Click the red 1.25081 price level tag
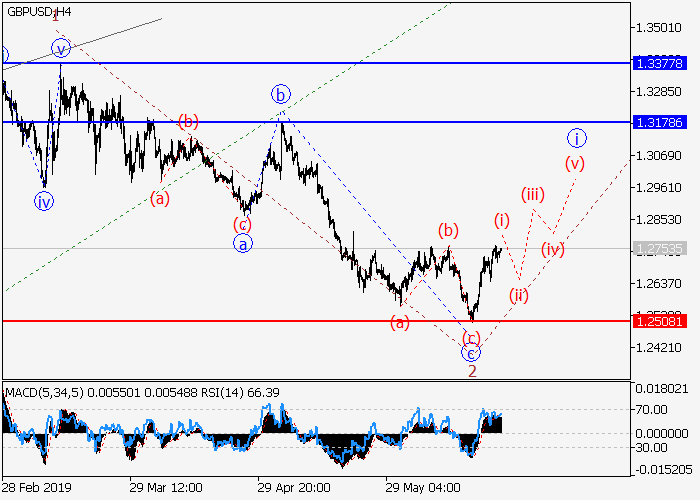Screen dimensions: 700x500 [658, 321]
